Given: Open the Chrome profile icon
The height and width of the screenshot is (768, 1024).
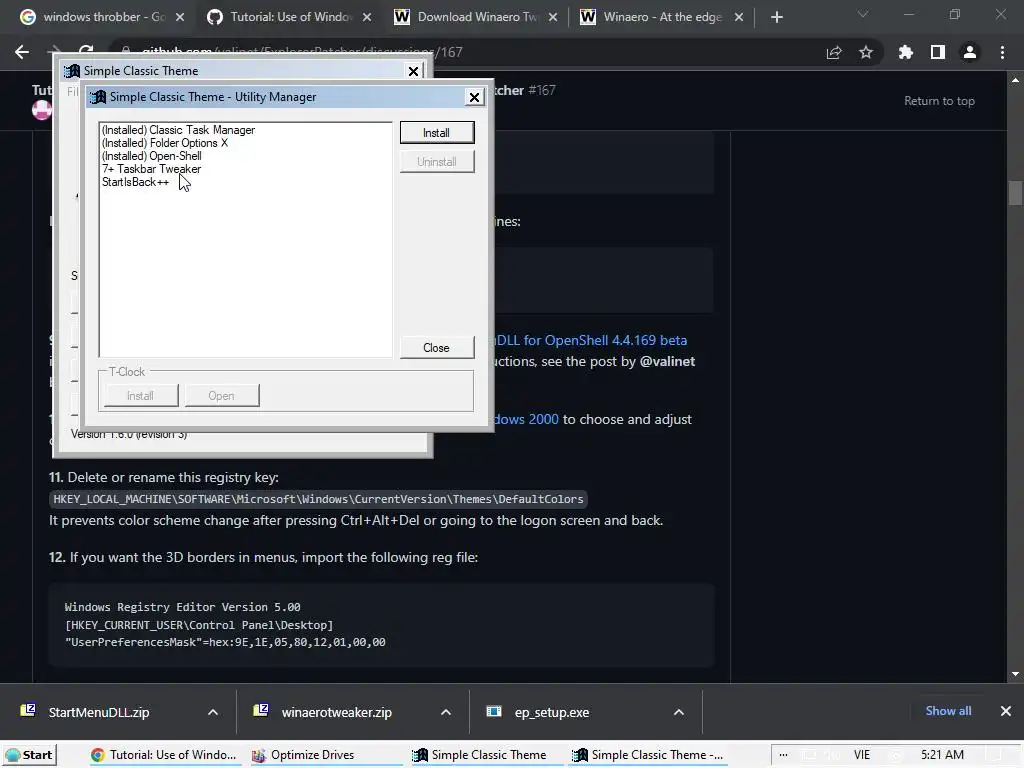Looking at the screenshot, I should [970, 52].
